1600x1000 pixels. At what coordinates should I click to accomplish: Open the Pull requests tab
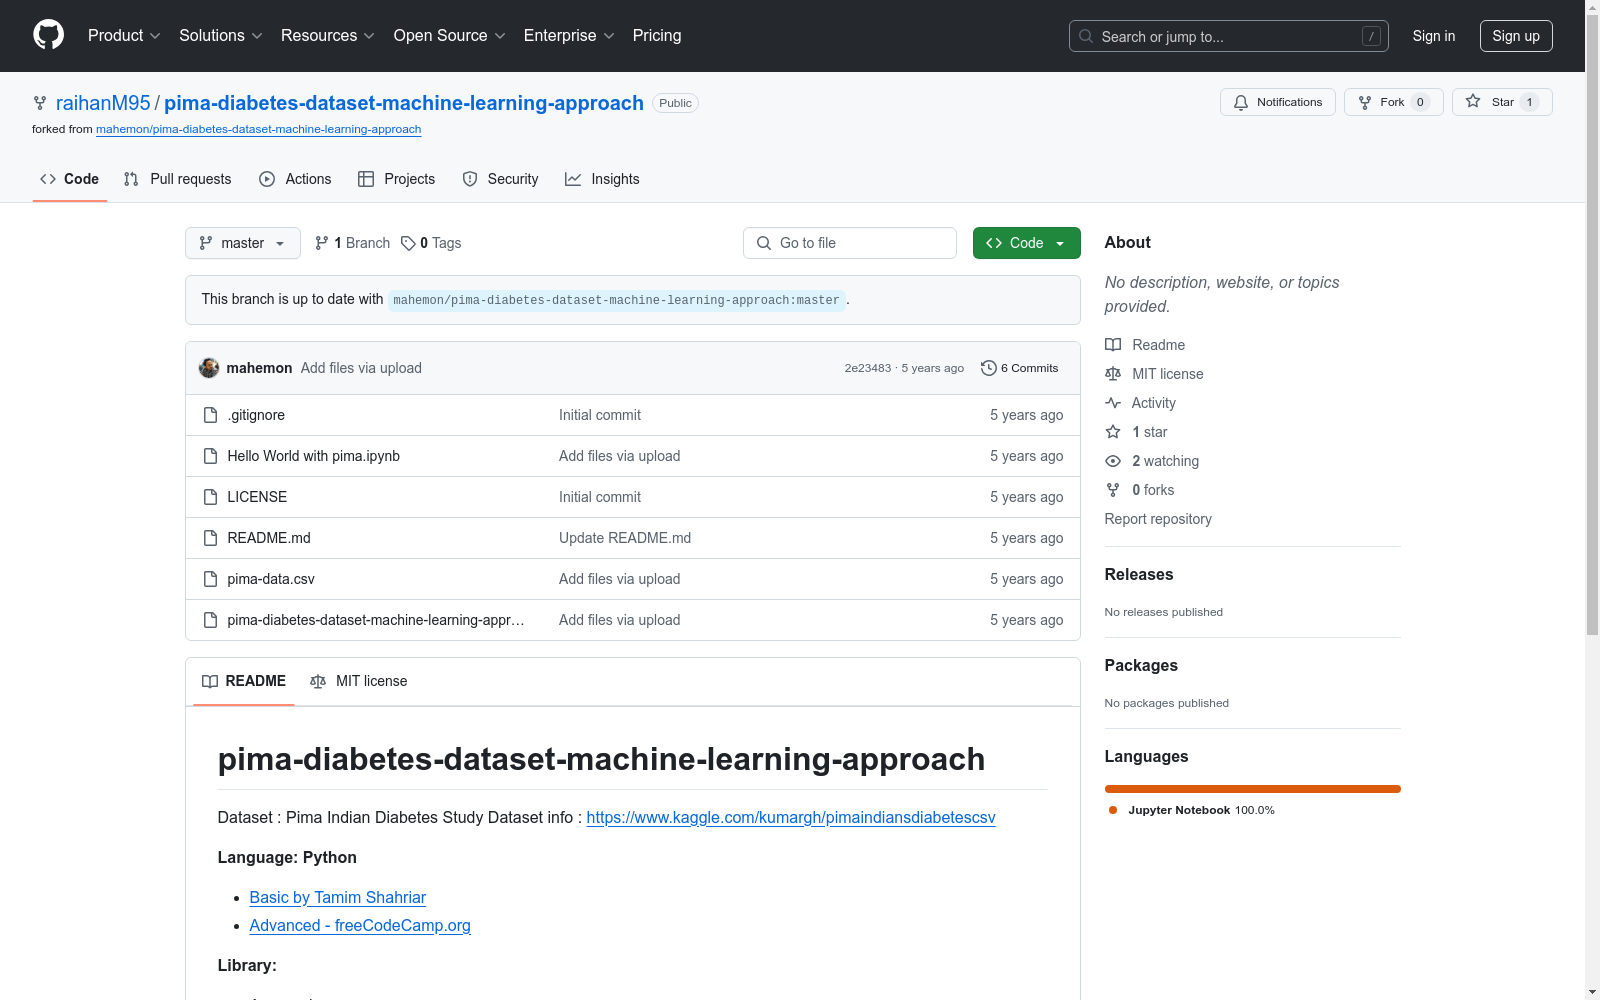(x=178, y=179)
